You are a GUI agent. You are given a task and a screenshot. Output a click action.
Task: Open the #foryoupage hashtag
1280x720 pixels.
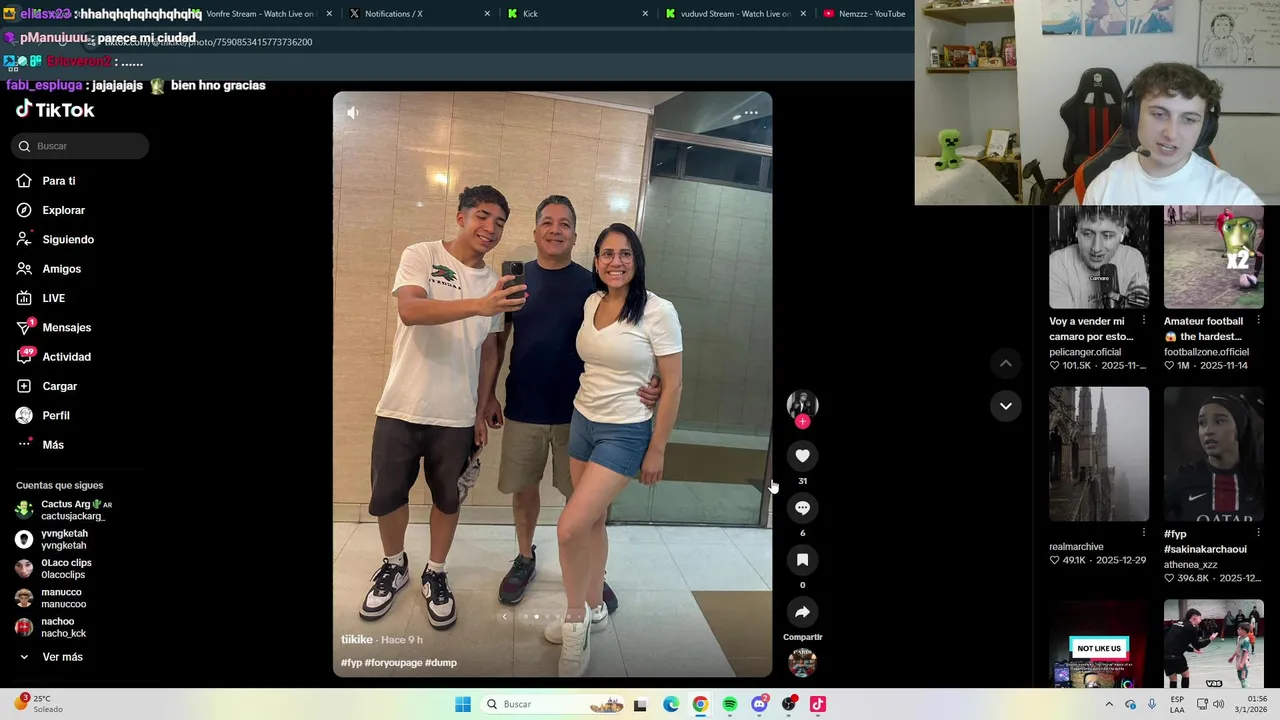pos(393,663)
